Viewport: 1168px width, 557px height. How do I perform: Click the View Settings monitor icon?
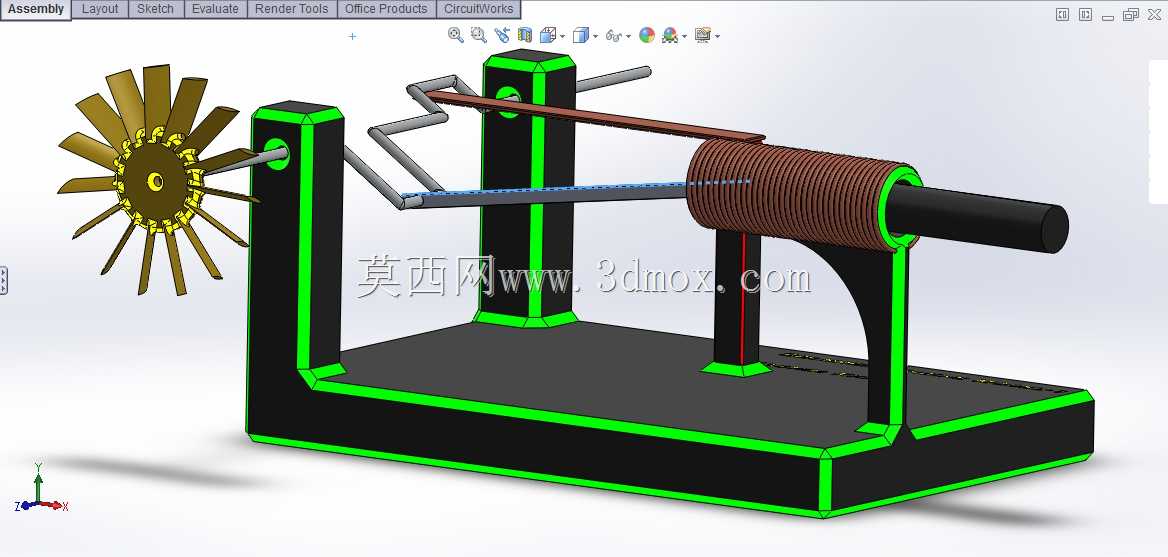702,34
